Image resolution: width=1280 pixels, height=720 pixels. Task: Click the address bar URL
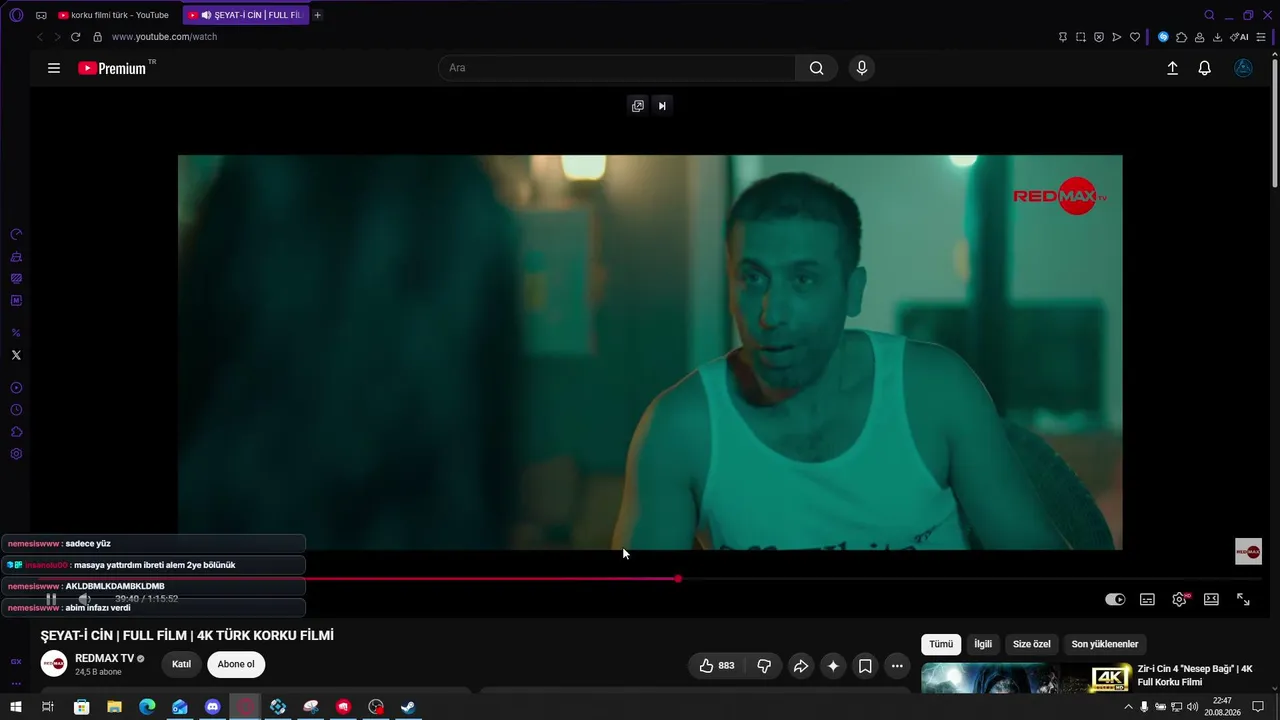pyautogui.click(x=164, y=37)
